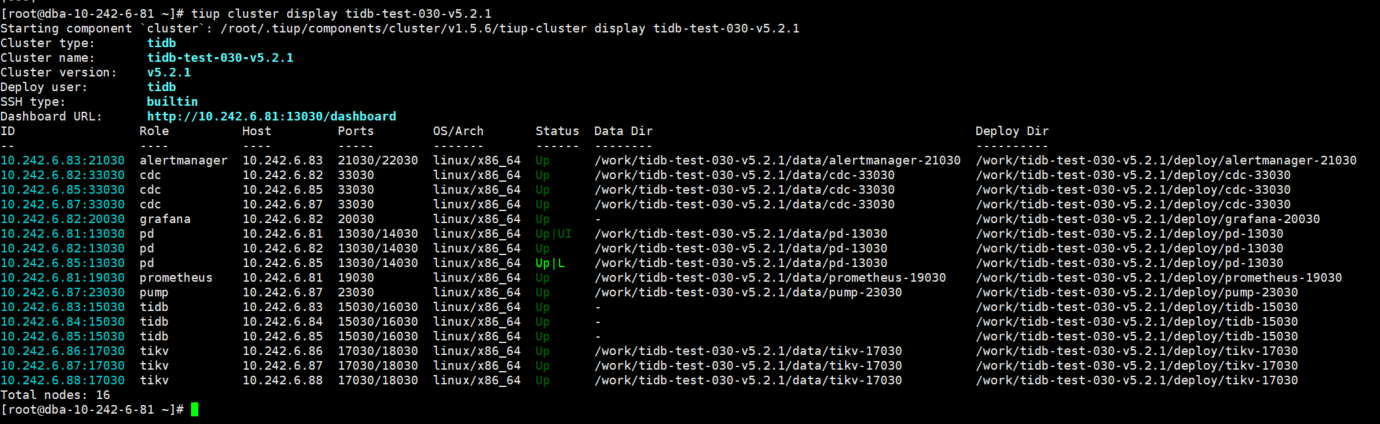Click the Up|L status of pd leader
Screen dimensions: 1380x424
[x=550, y=263]
